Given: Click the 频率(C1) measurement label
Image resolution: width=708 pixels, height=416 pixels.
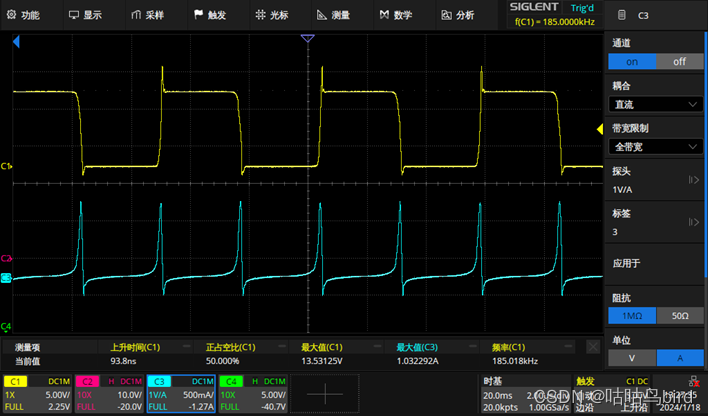Looking at the screenshot, I should tap(508, 347).
